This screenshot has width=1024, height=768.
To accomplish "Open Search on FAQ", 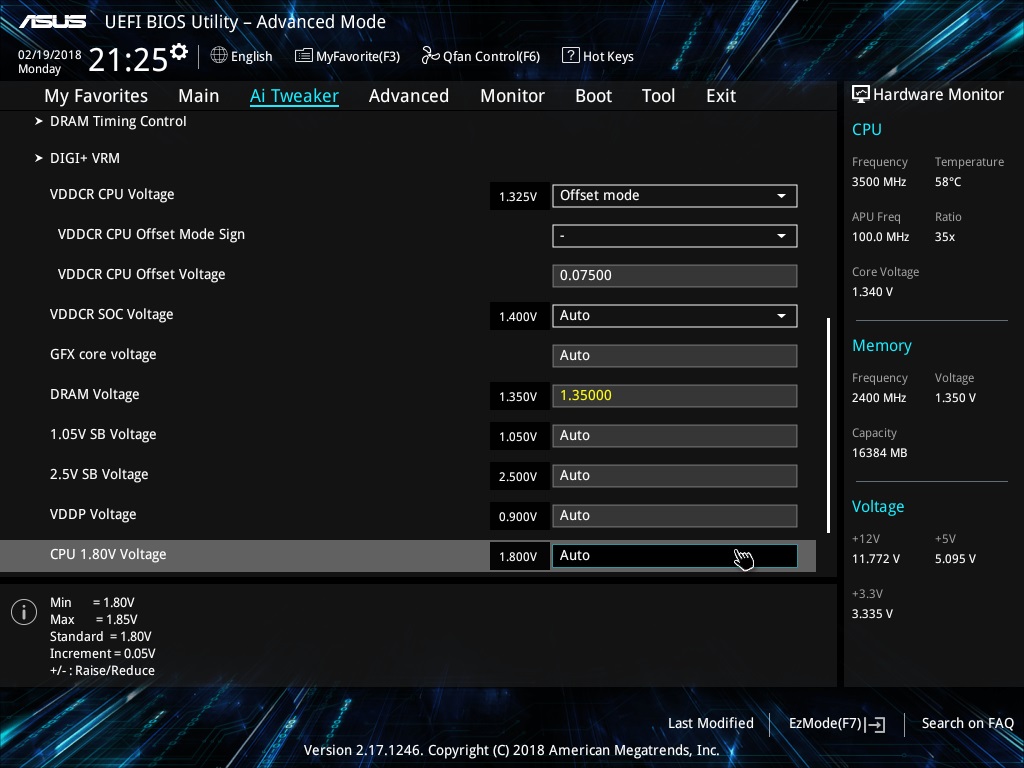I will point(967,723).
